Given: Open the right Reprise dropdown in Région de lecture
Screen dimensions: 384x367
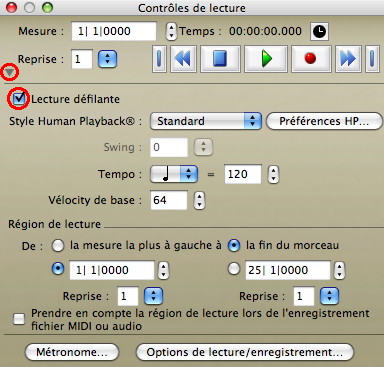Looking at the screenshot, I should click(329, 296).
